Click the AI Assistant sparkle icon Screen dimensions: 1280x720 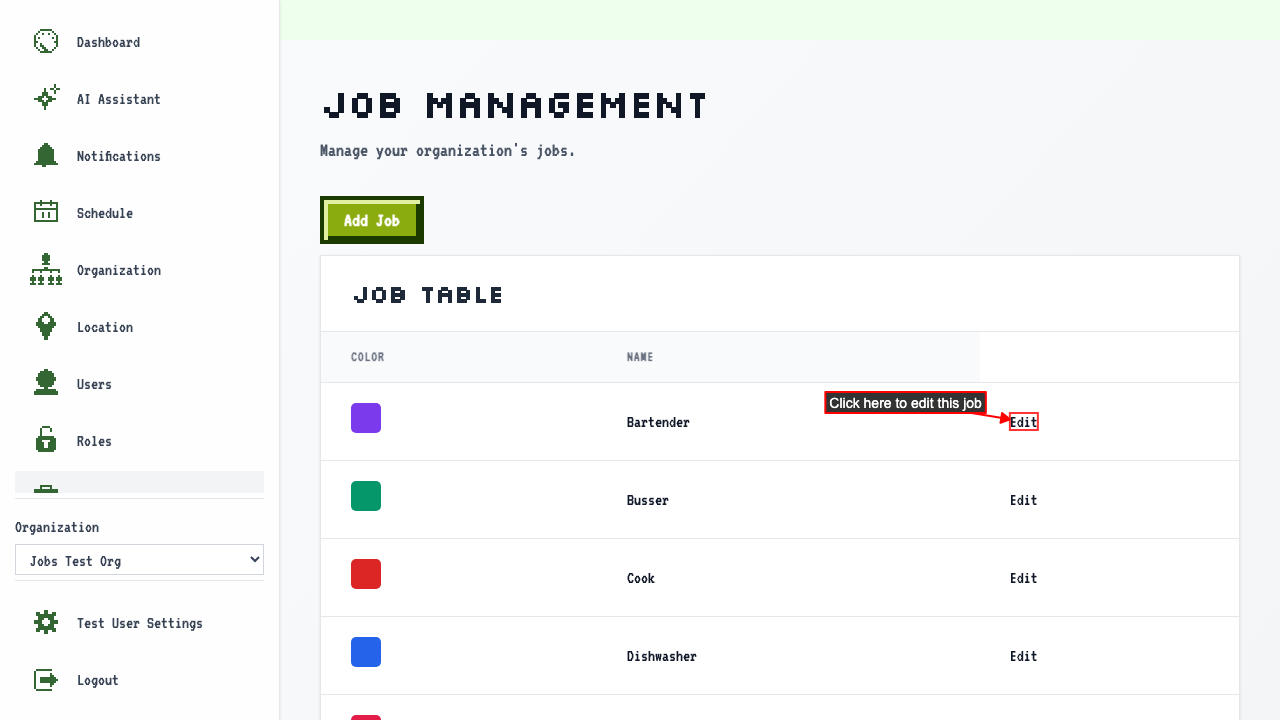(46, 99)
